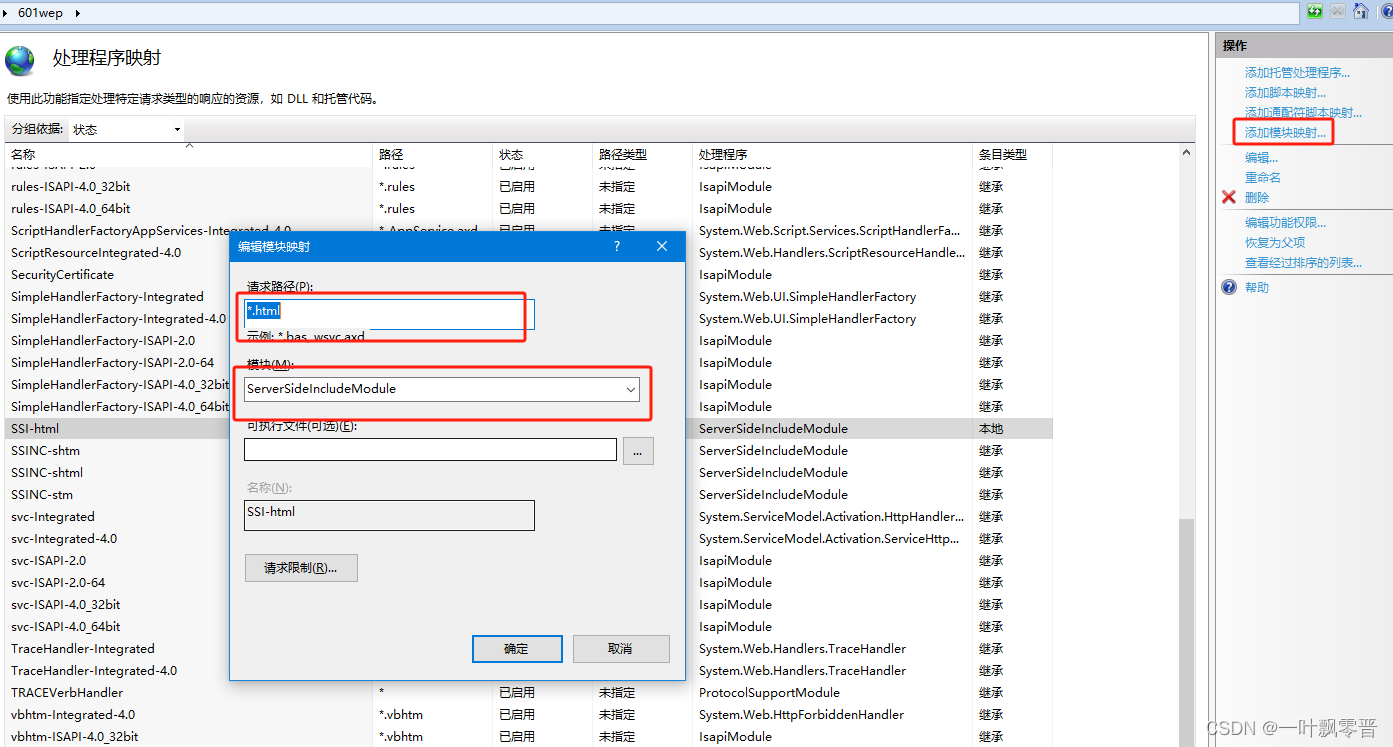Click the scrollbar up arrow of the list
The image size is (1393, 747).
[x=1186, y=153]
